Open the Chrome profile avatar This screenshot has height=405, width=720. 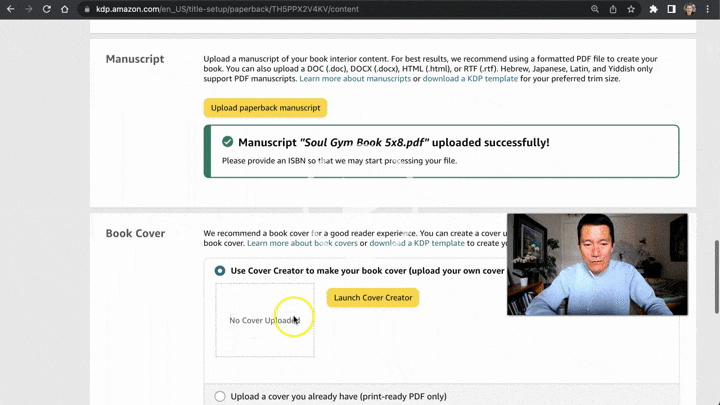(689, 9)
